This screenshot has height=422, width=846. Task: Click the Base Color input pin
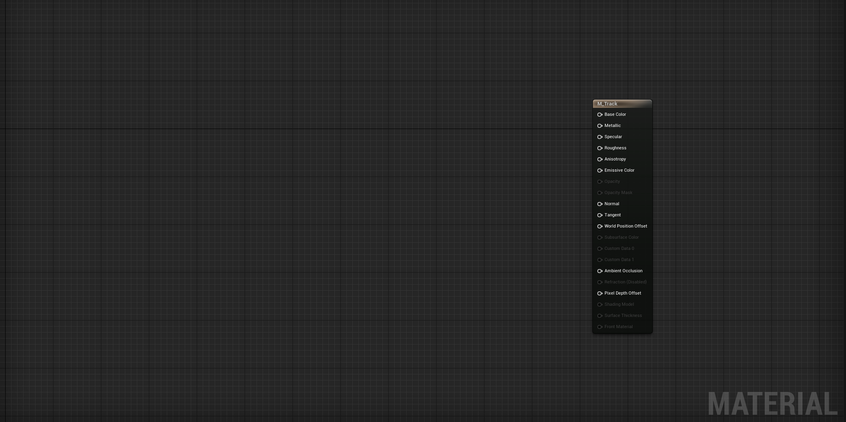coord(600,115)
